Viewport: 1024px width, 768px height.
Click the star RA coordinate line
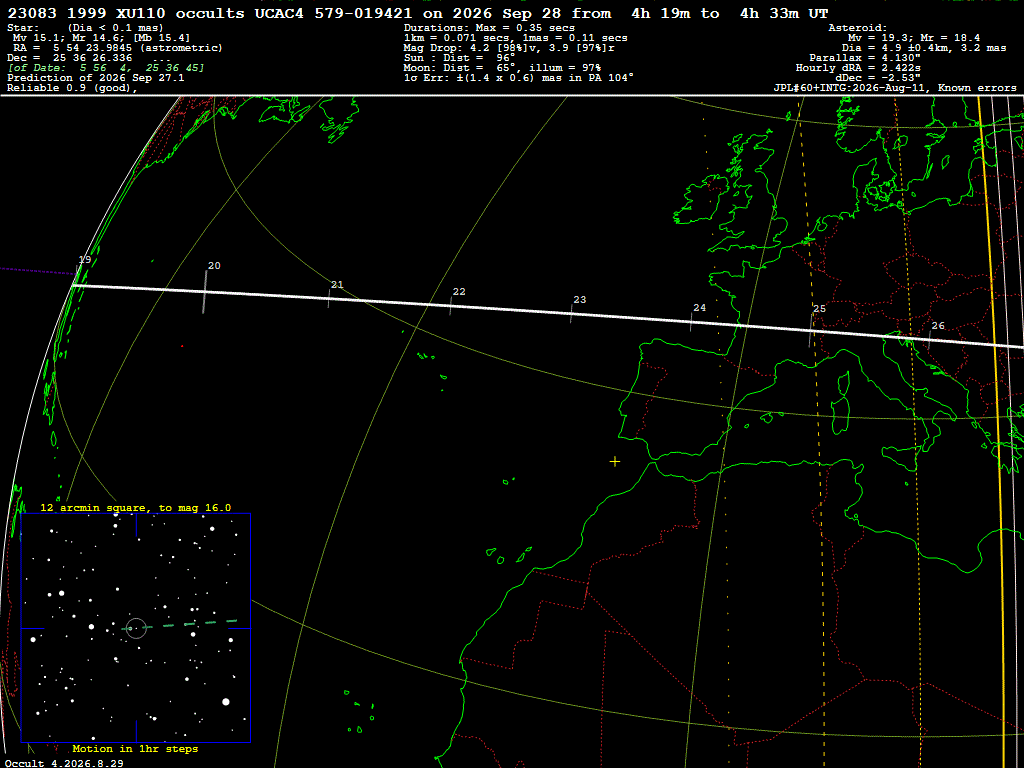click(x=118, y=48)
